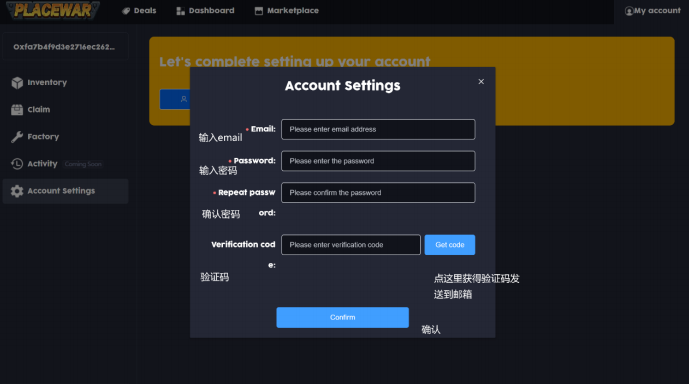Viewport: 689px width, 384px height.
Task: Open Account Settings in sidebar
Action: point(65,191)
